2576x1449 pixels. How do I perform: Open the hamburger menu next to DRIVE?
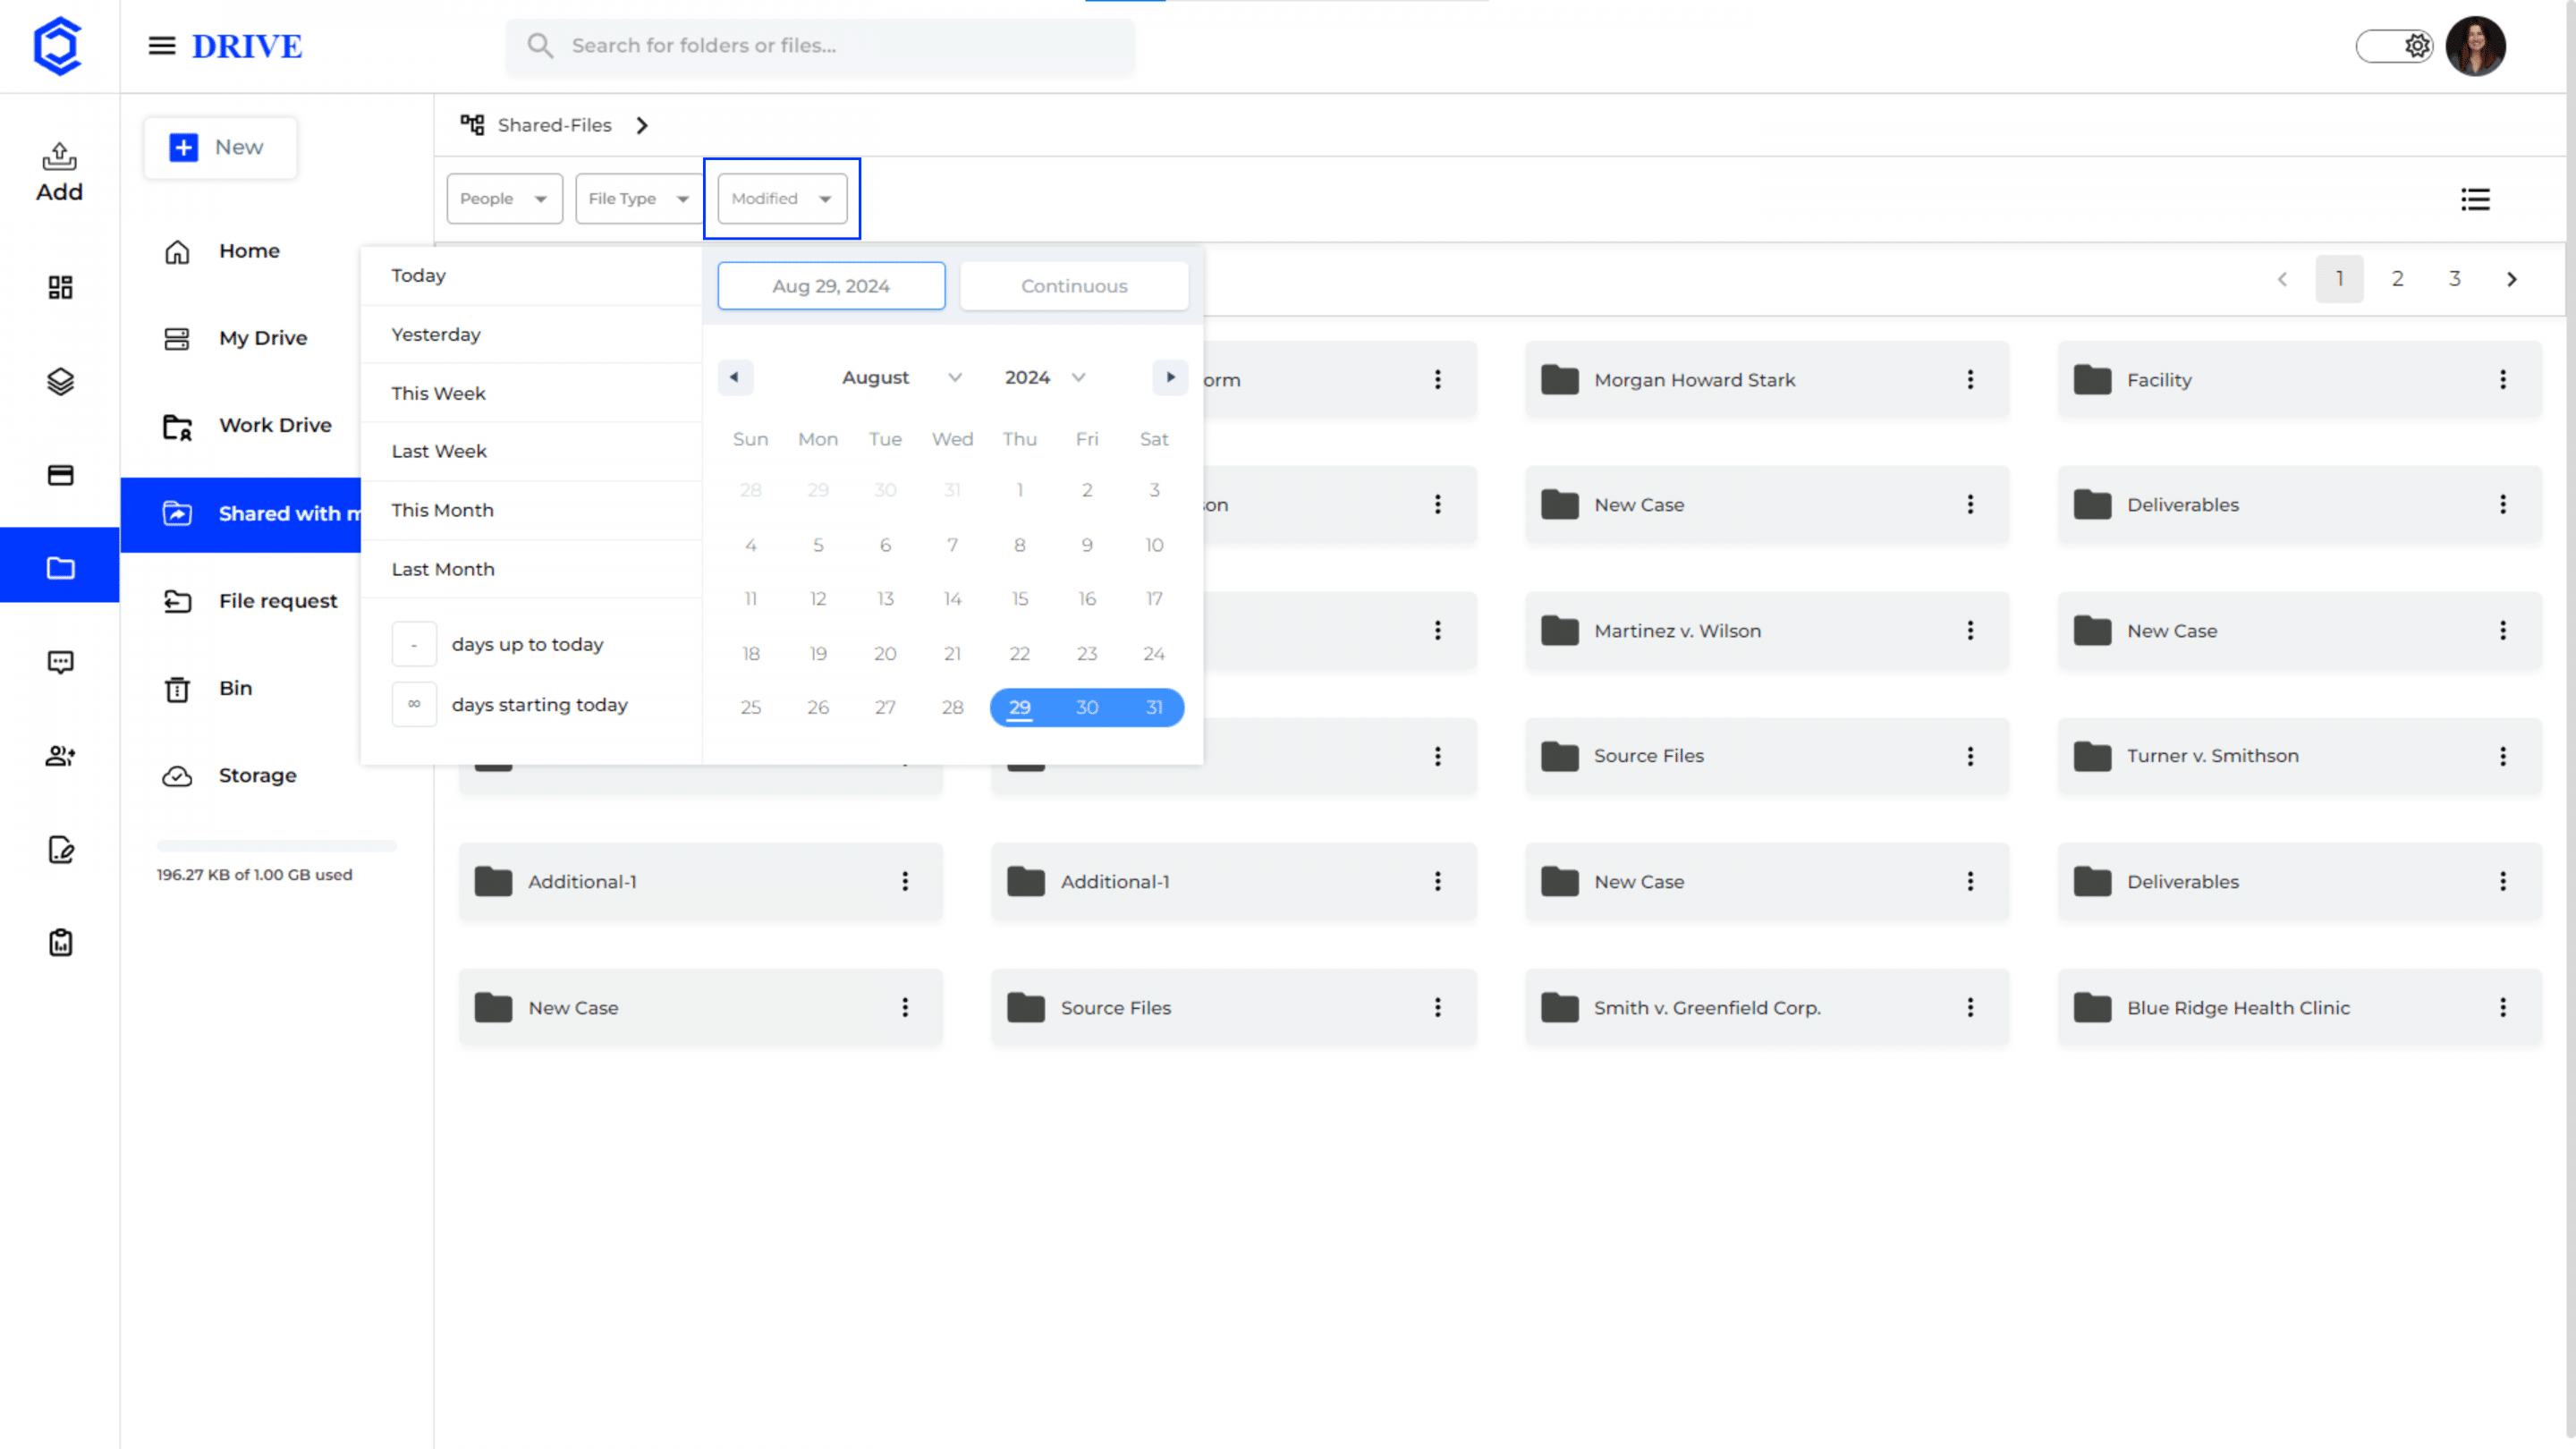click(x=162, y=45)
